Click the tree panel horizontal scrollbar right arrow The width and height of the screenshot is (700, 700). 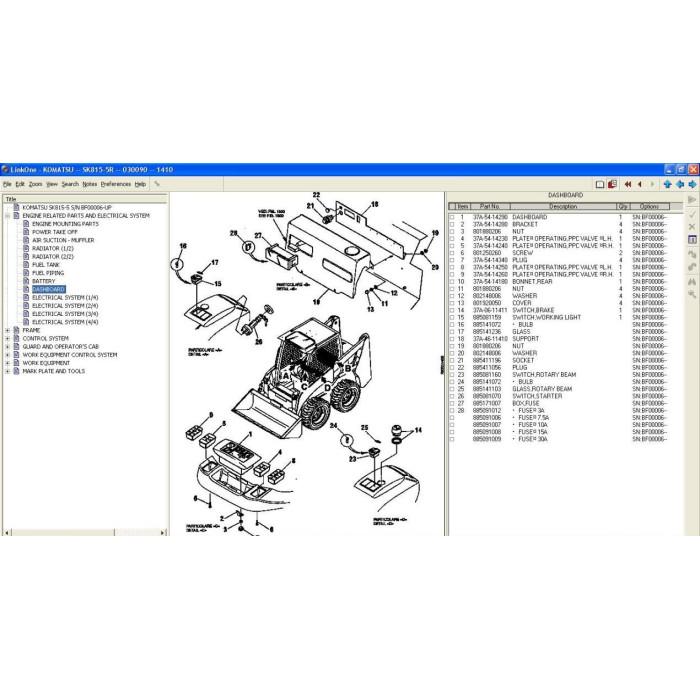point(163,532)
